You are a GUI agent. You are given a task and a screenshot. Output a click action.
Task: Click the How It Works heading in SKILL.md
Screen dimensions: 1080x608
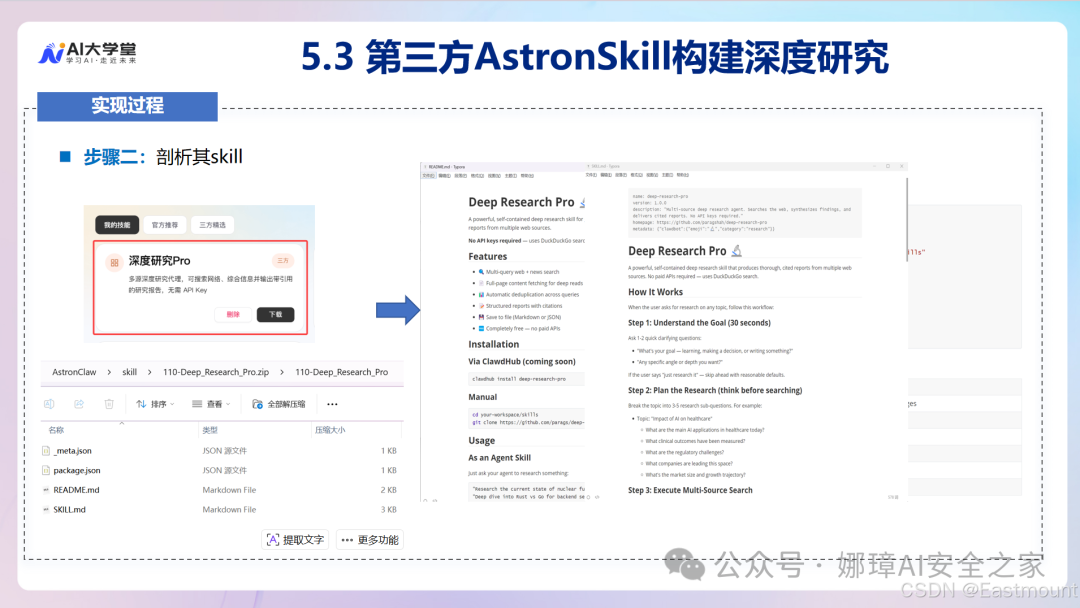(x=655, y=292)
